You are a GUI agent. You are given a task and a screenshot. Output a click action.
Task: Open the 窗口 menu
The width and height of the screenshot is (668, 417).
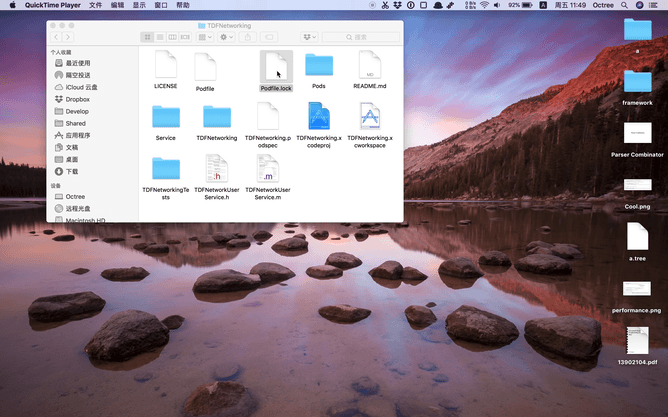pos(161,5)
